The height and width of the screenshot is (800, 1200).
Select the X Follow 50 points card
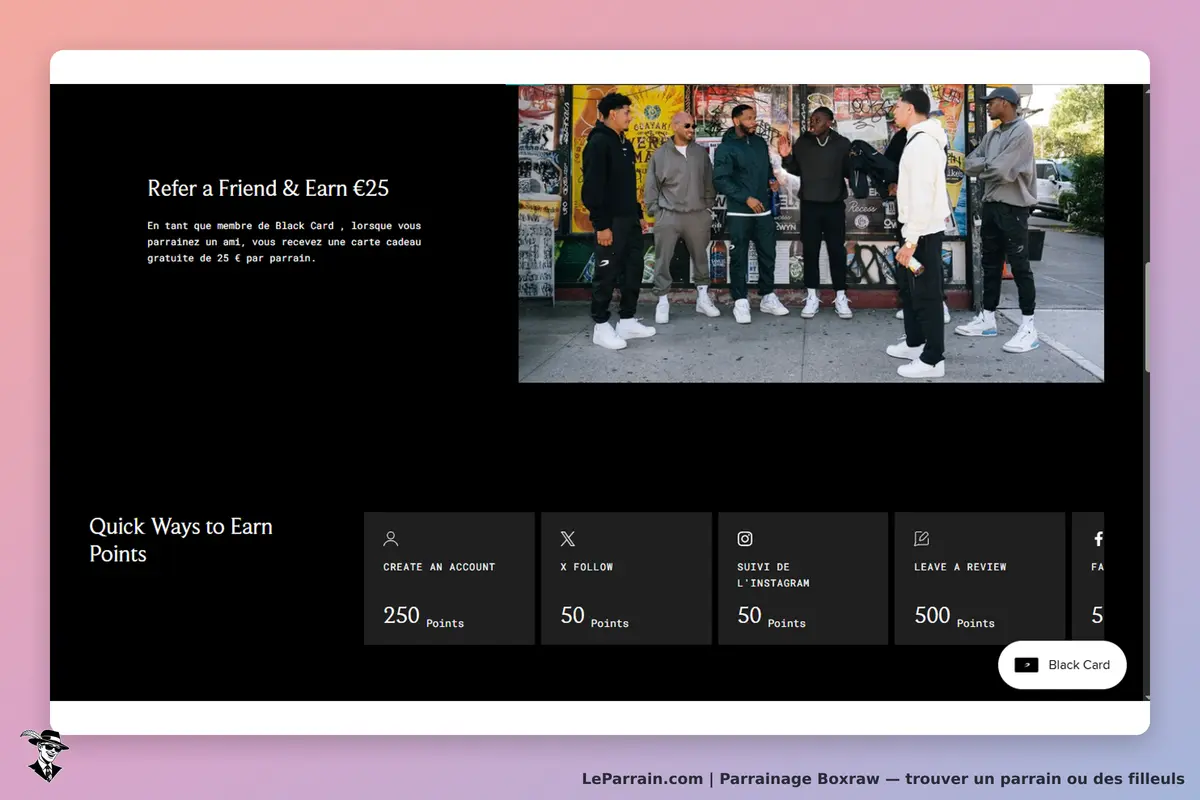pyautogui.click(x=626, y=579)
